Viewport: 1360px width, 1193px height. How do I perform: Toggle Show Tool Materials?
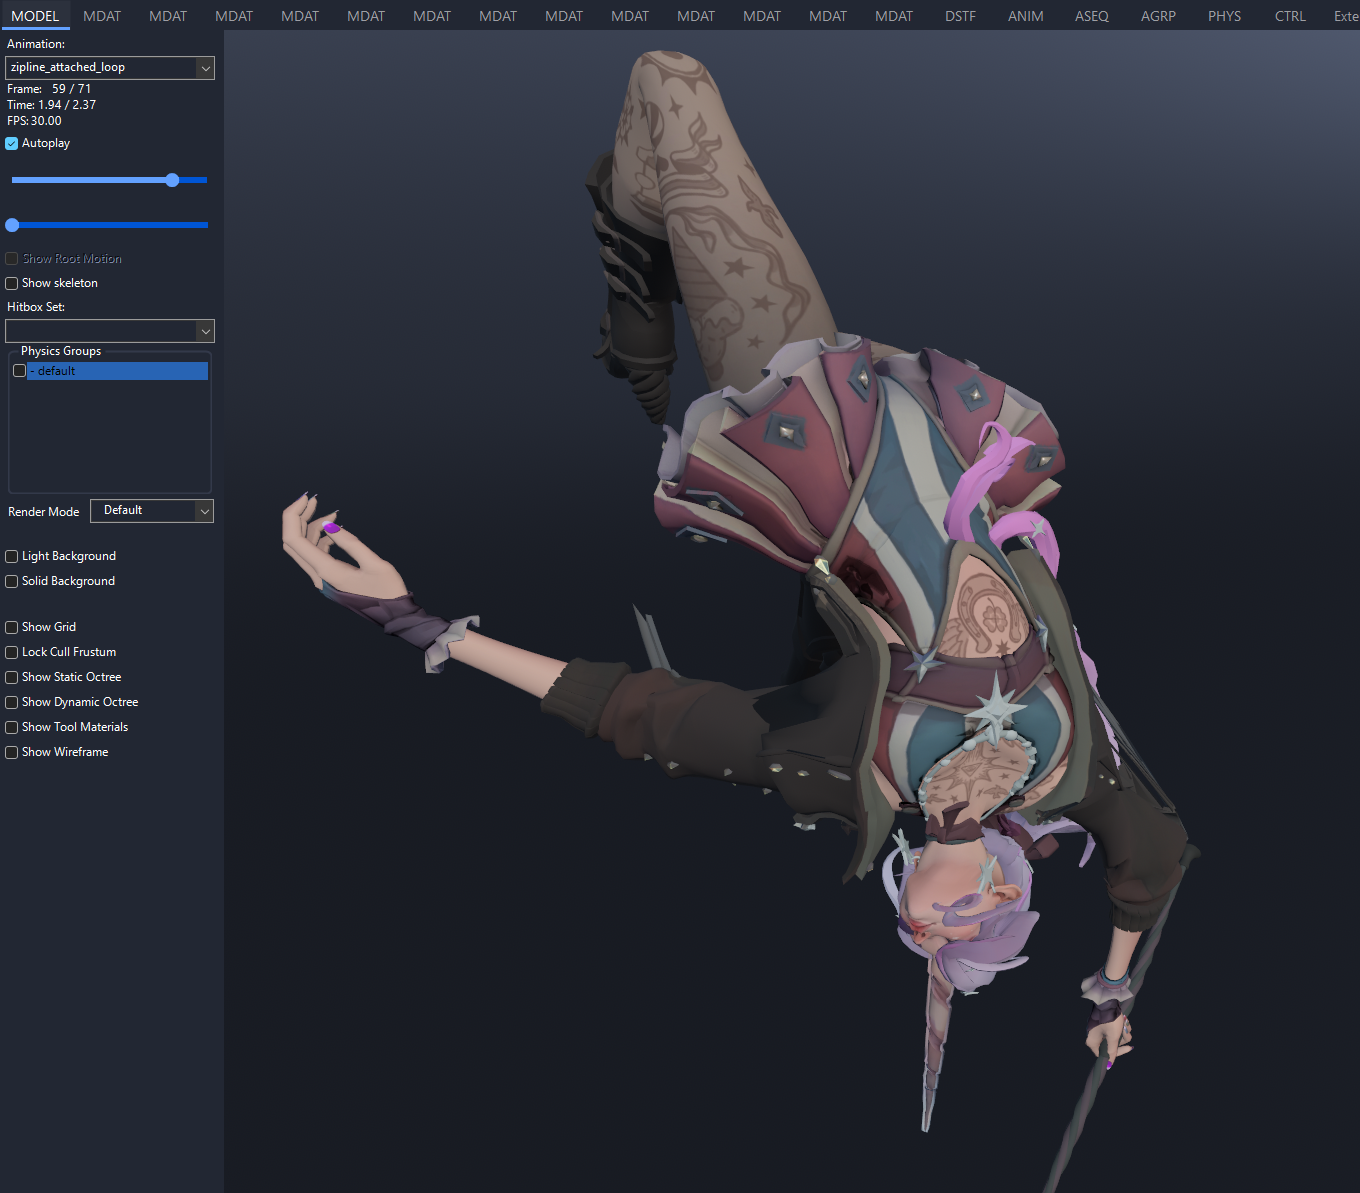[12, 728]
